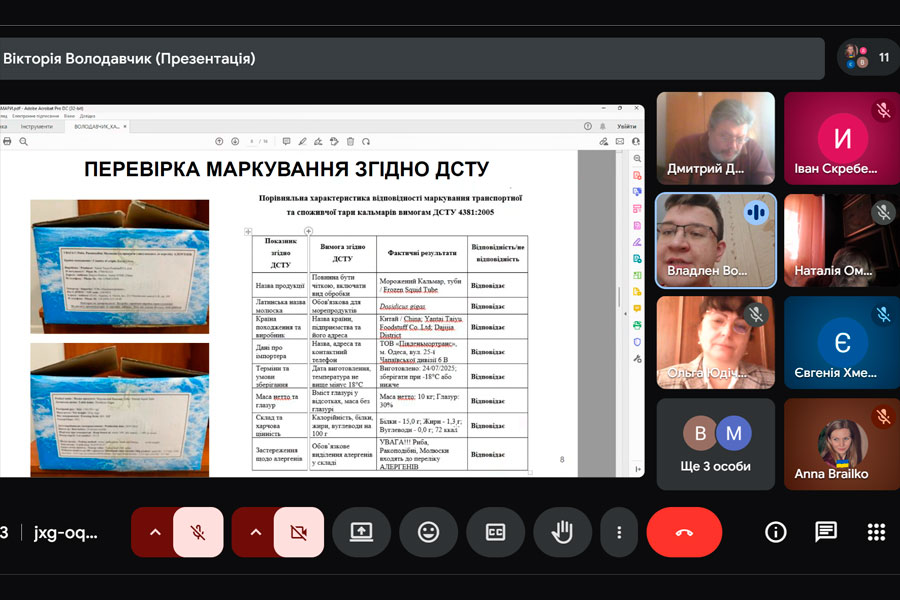
Task: Open more options three-dot menu
Action: point(620,532)
